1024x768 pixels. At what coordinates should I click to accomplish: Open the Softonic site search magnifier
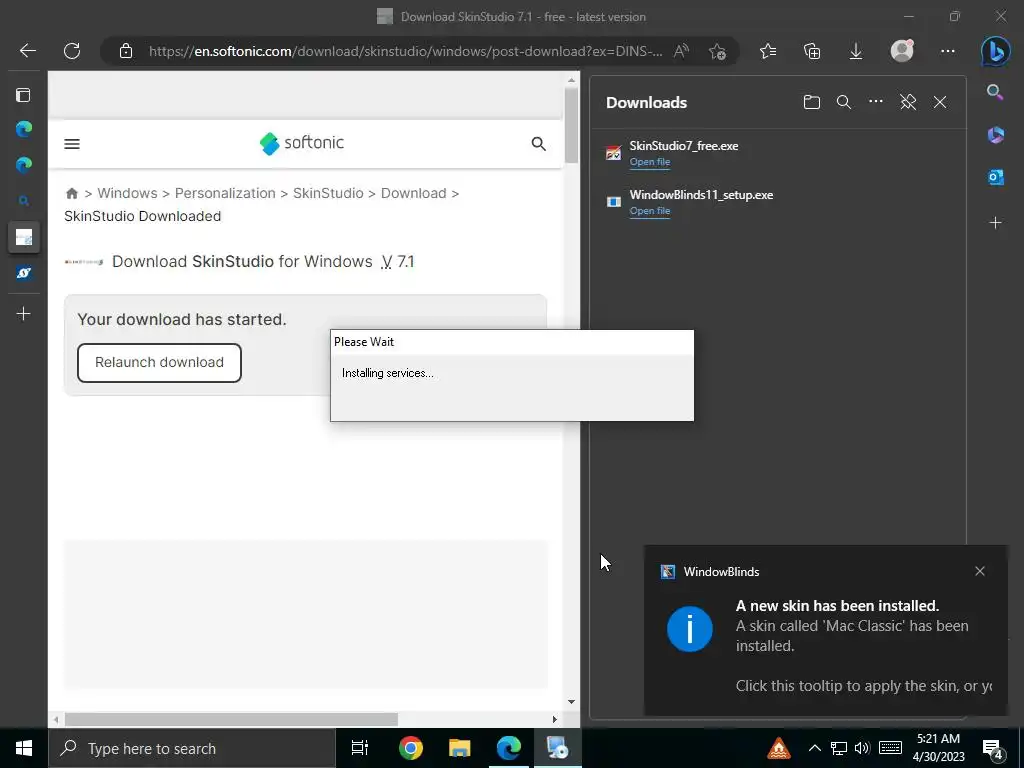click(538, 144)
